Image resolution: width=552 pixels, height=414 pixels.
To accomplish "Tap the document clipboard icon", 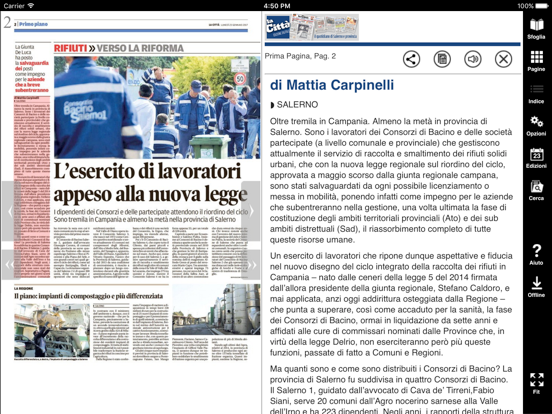I will pos(442,59).
